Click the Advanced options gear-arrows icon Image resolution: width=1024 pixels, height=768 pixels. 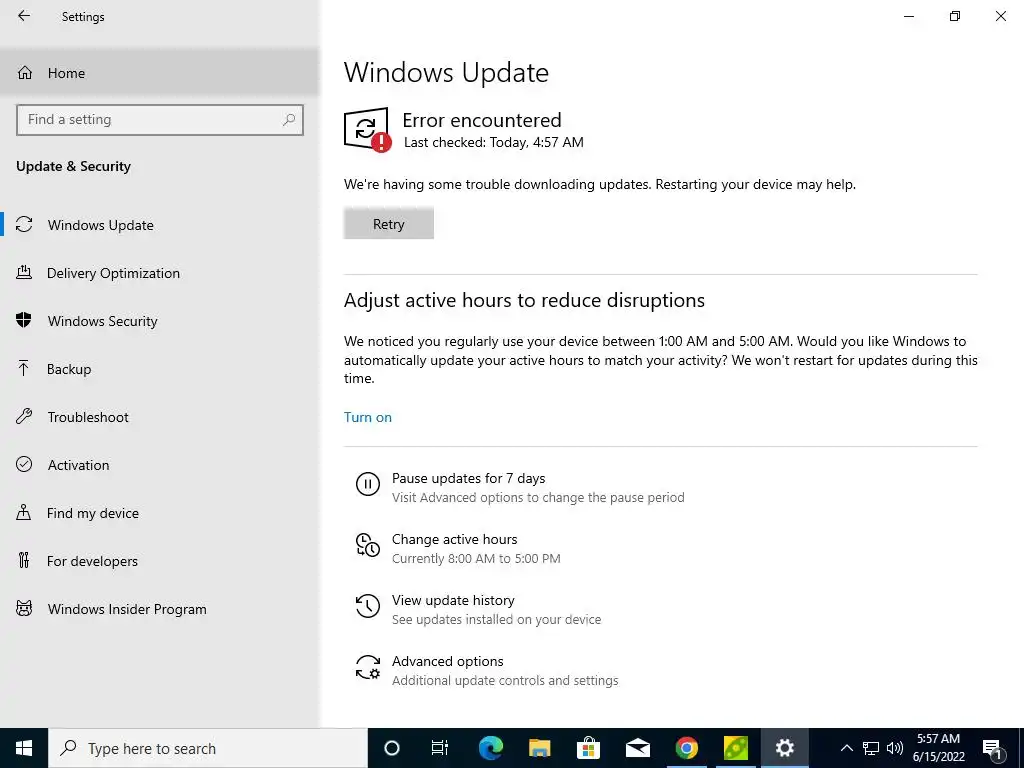point(368,667)
